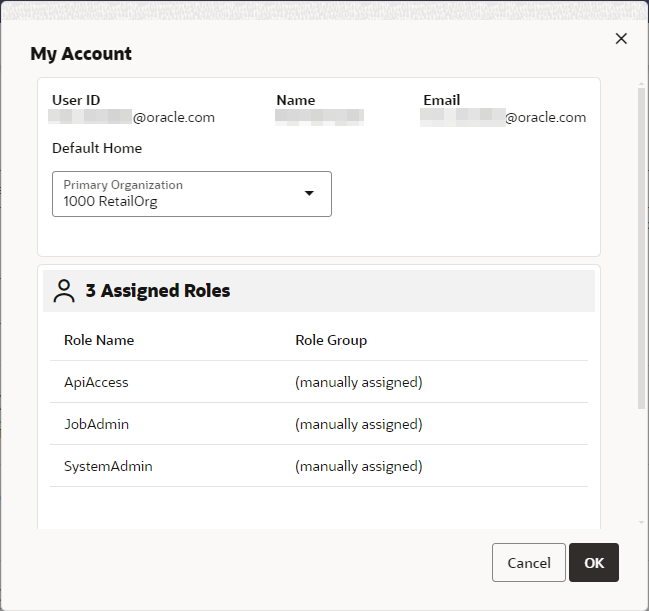Viewport: 649px width, 611px height.
Task: Click the 3 Assigned Roles heading
Action: [158, 291]
